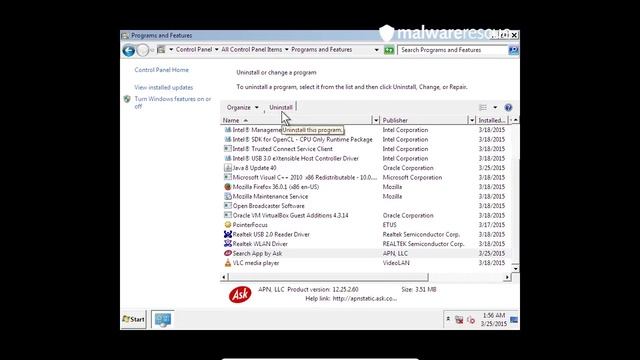Click the change view icon
The image size is (640, 360).
pos(483,107)
